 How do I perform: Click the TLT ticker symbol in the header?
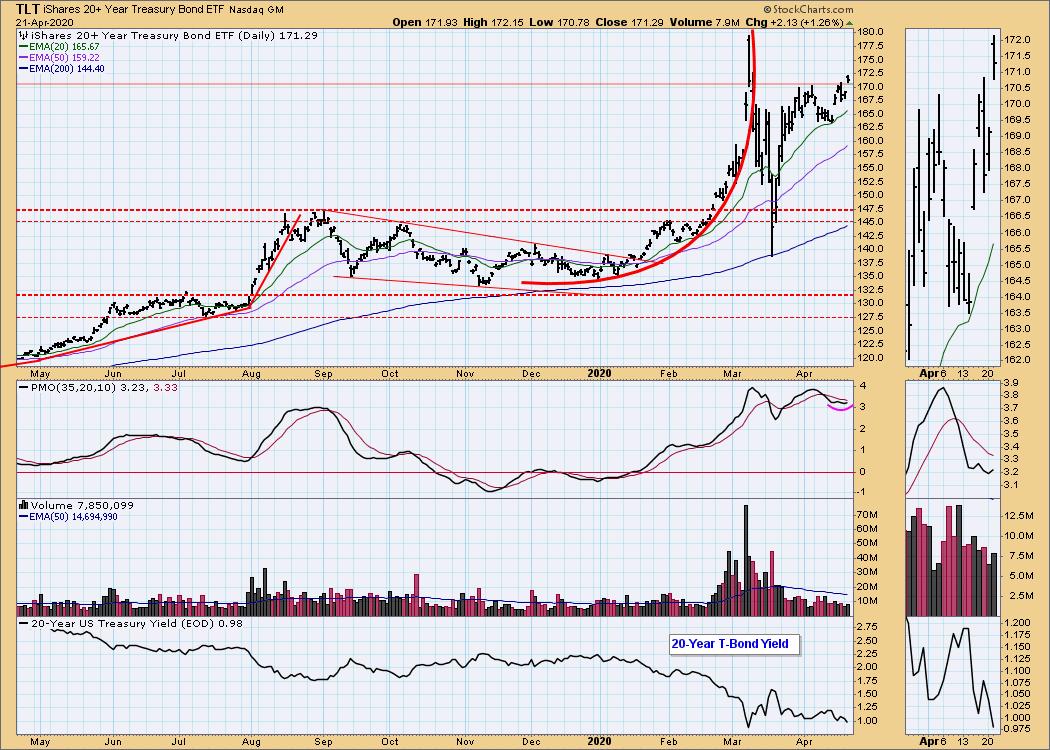click(26, 9)
